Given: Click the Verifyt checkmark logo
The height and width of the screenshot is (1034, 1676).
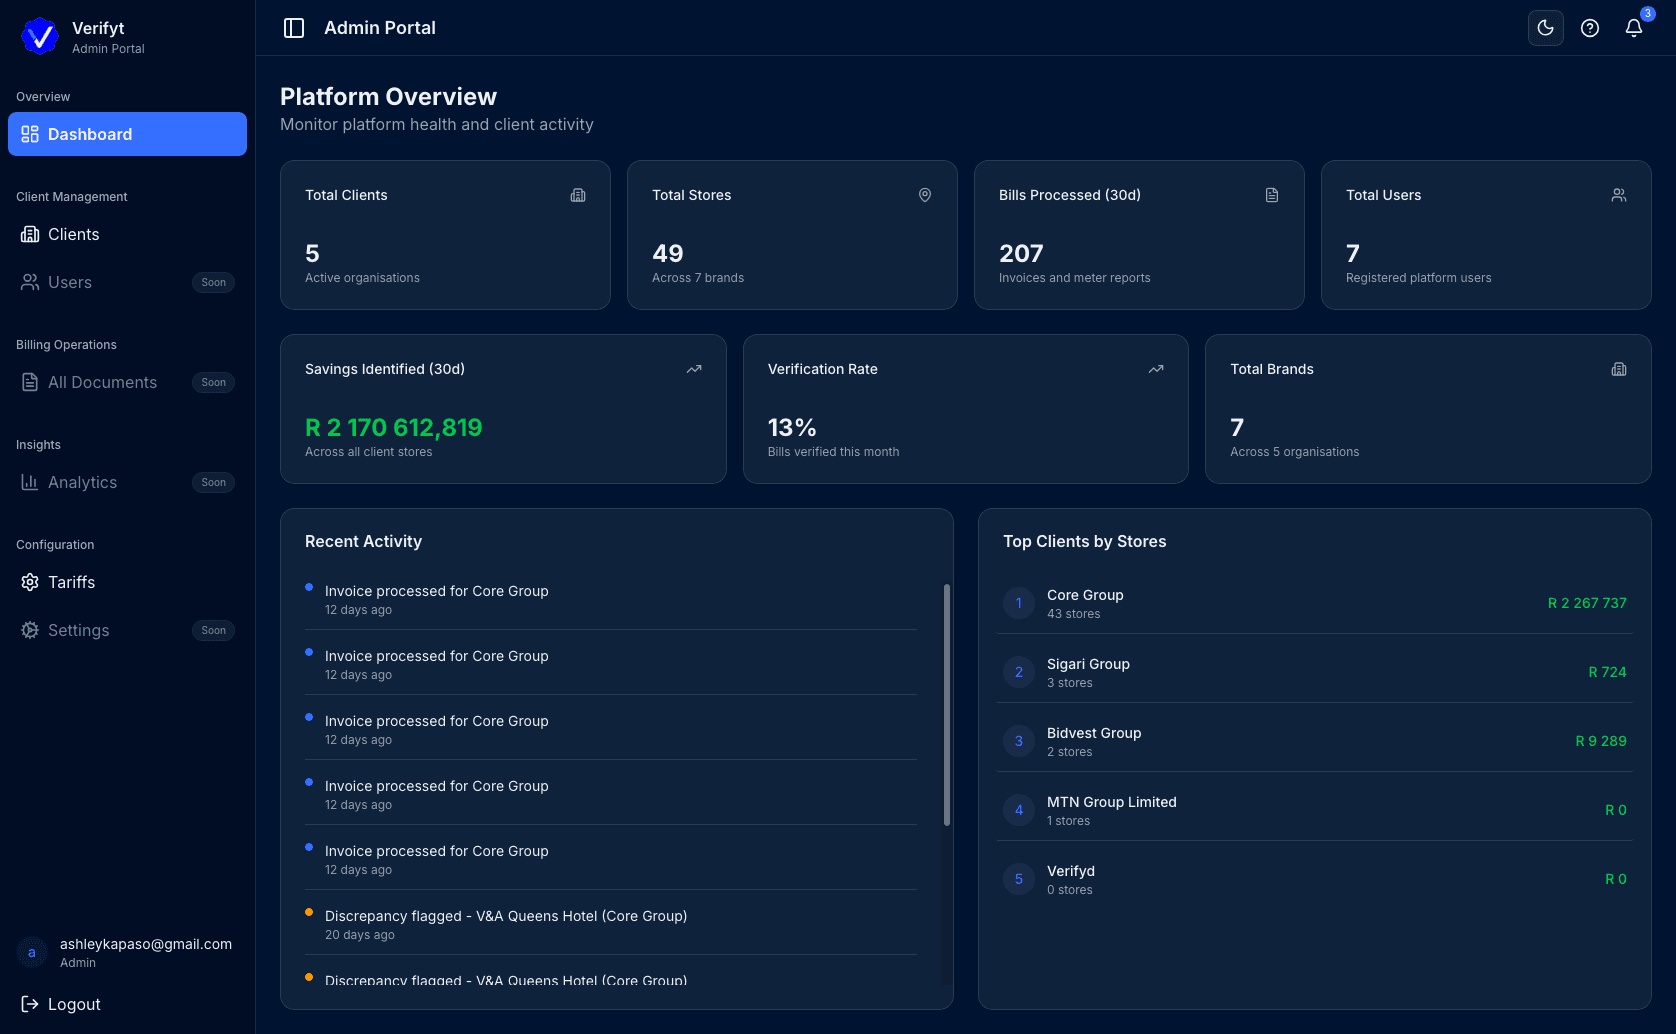Looking at the screenshot, I should pyautogui.click(x=40, y=36).
